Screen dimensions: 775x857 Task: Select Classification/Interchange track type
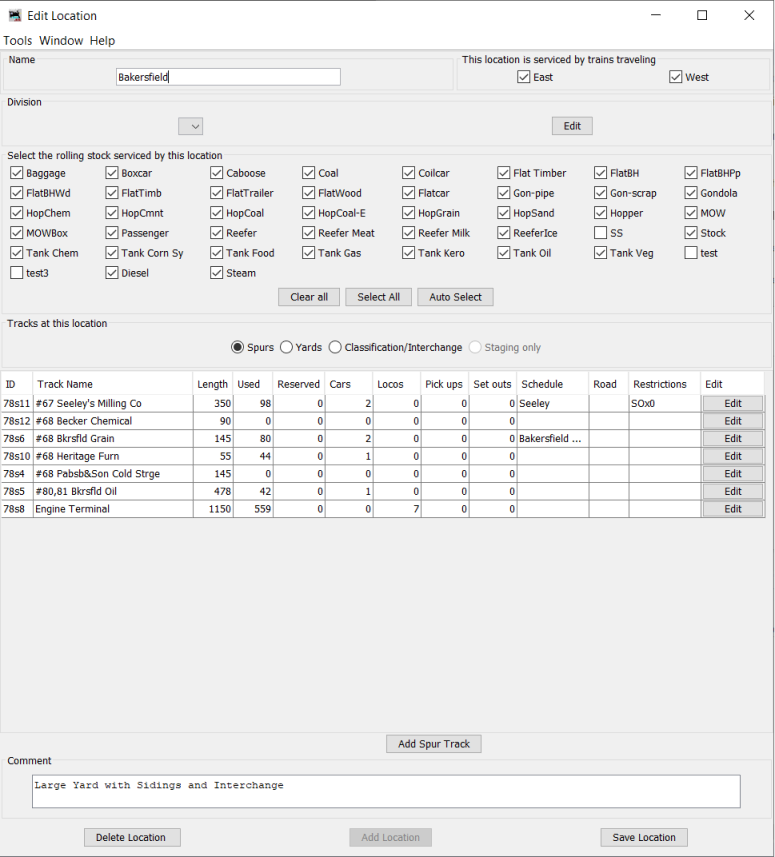(x=335, y=347)
